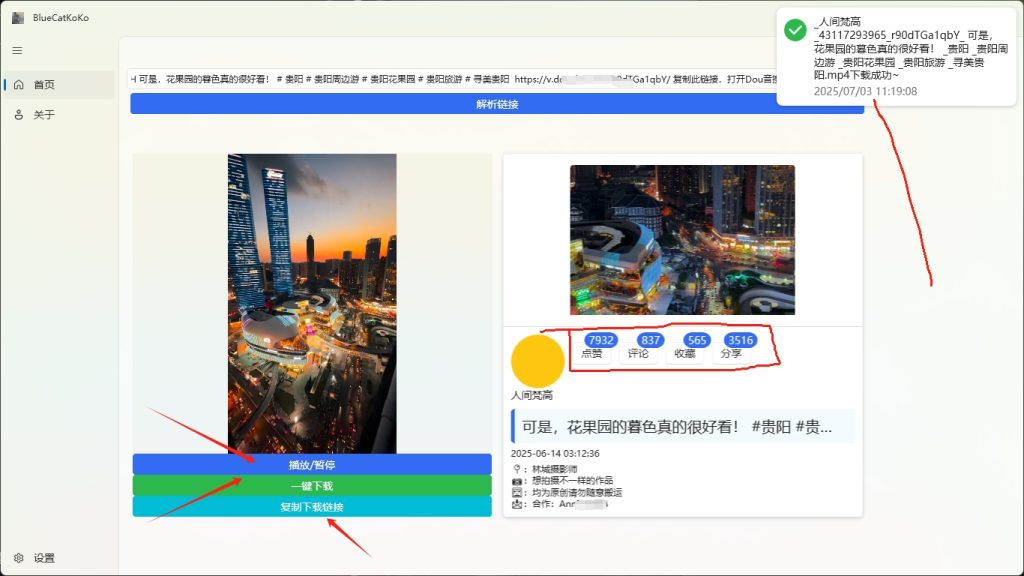Click the 7932 点赞 likes badge
Image resolution: width=1024 pixels, height=576 pixels.
(599, 346)
